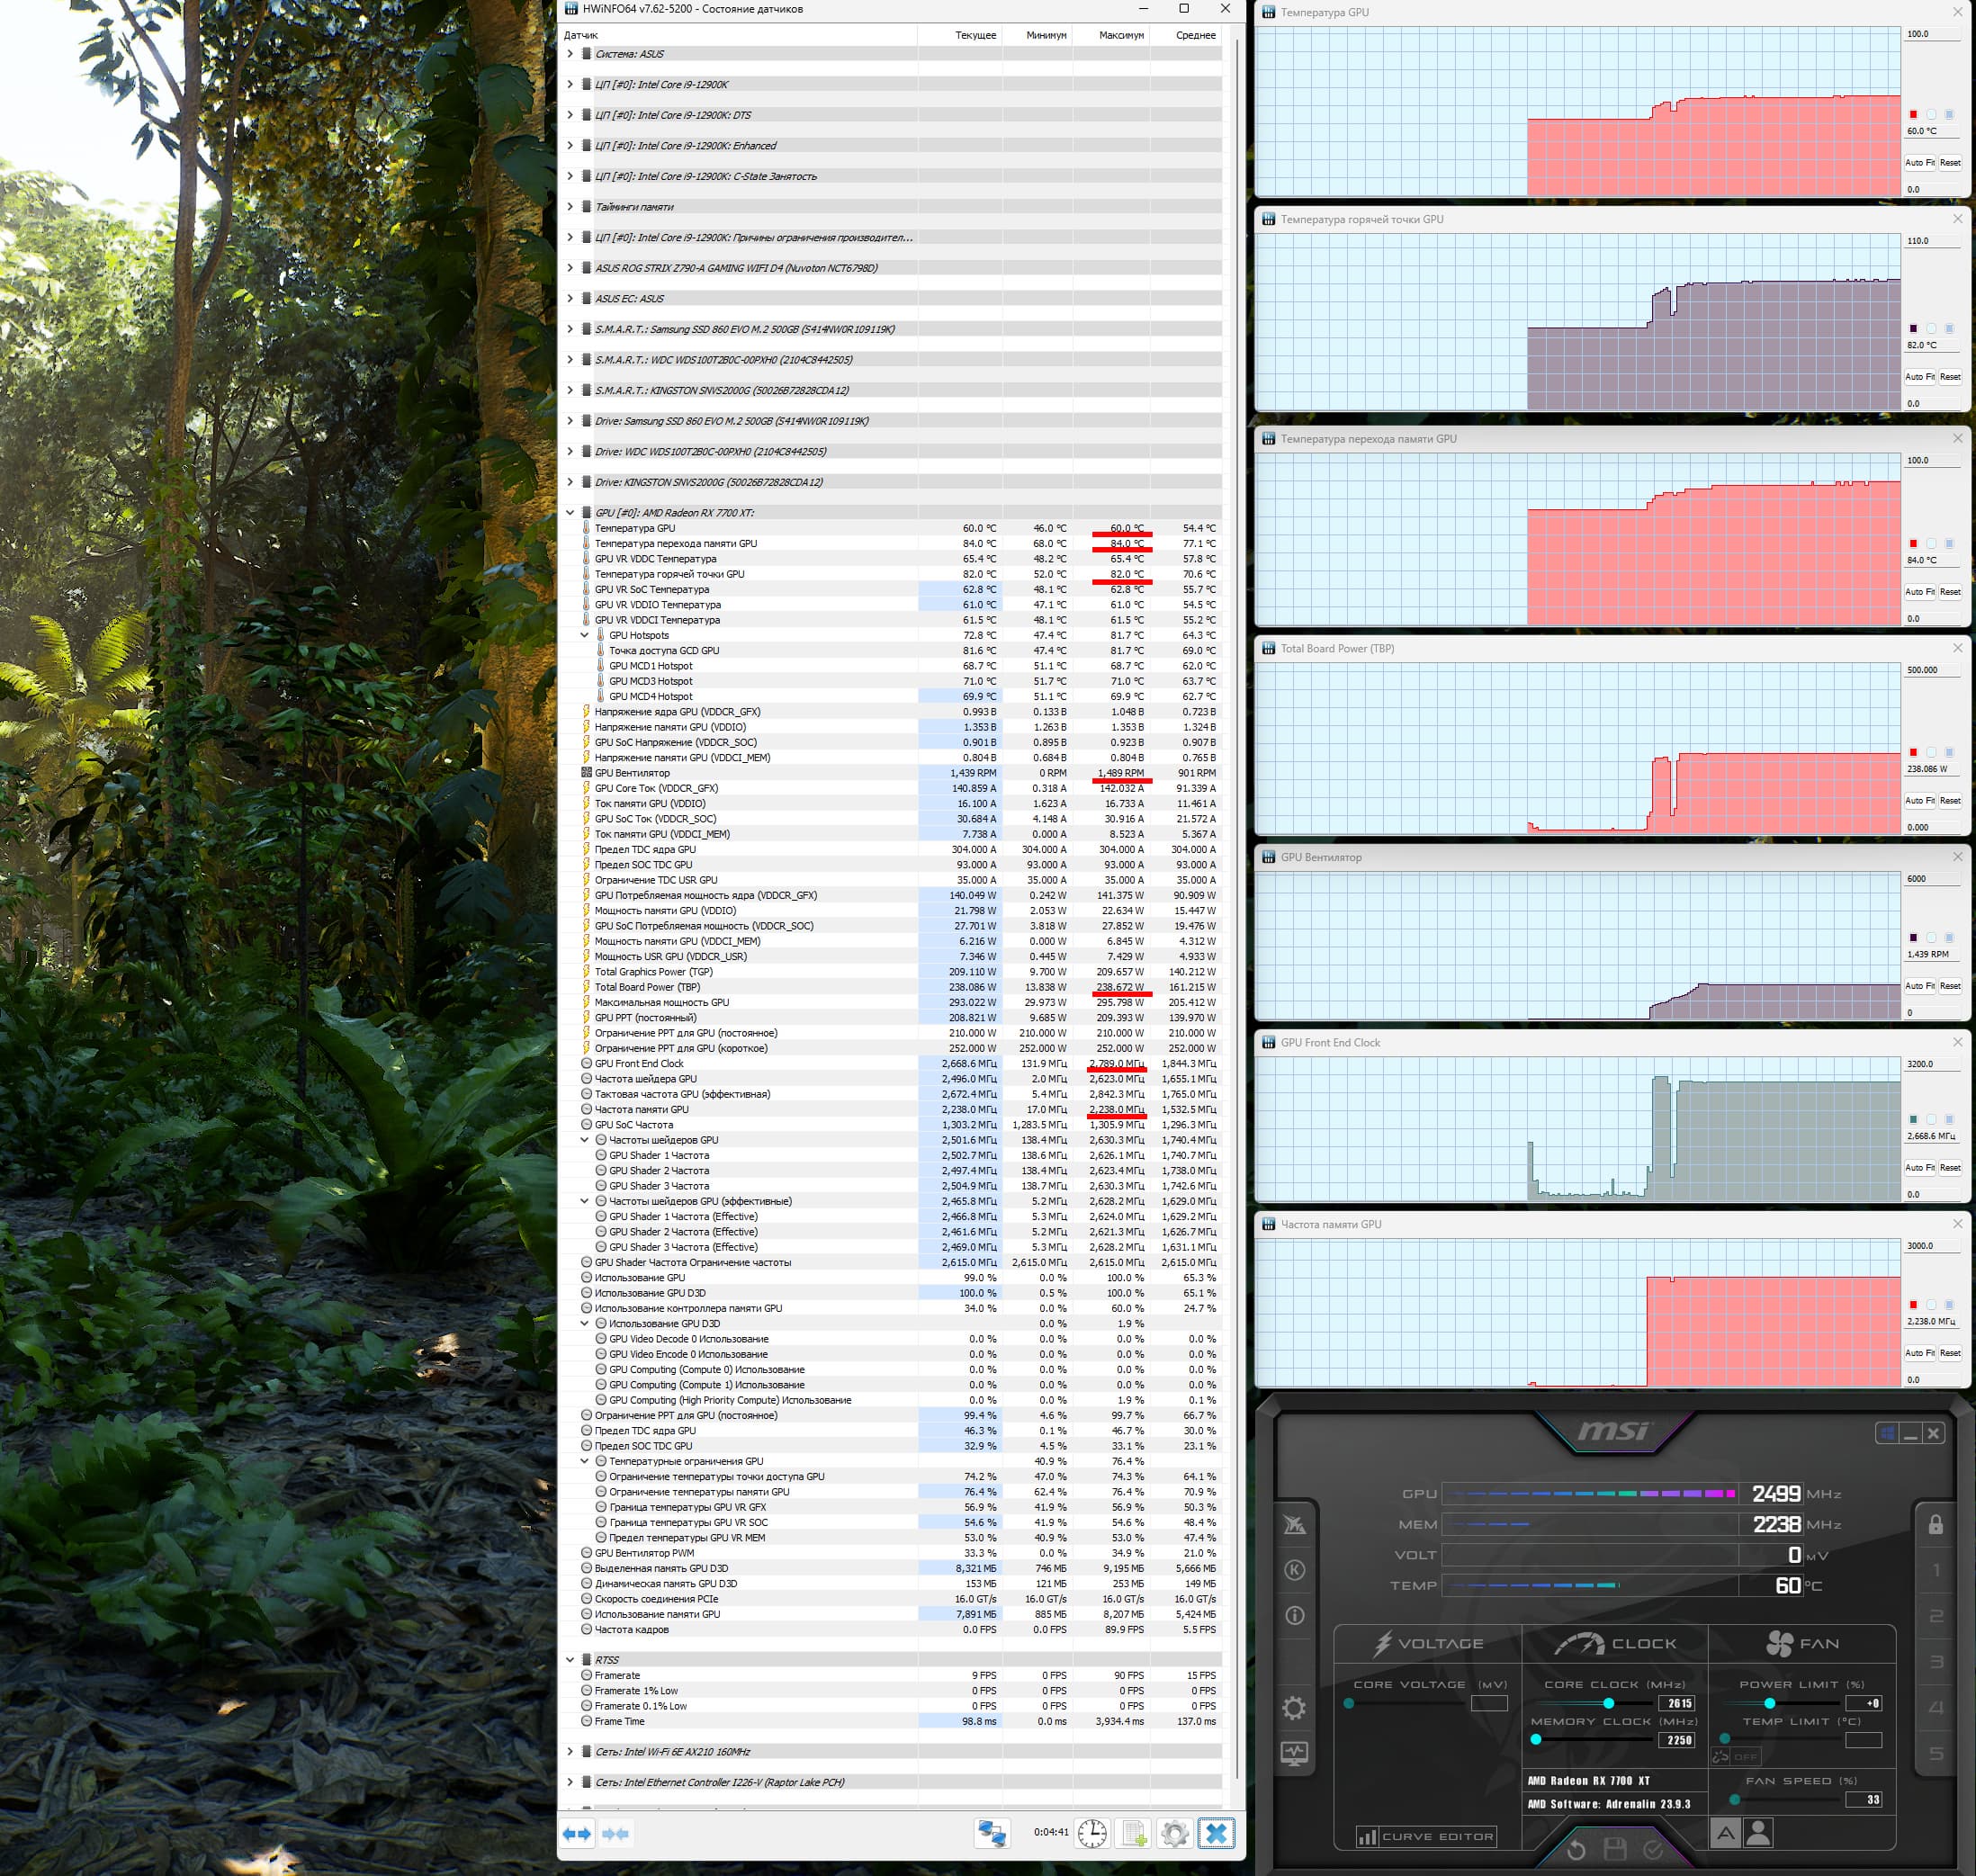Click the start logging file icon

[x=1133, y=1833]
